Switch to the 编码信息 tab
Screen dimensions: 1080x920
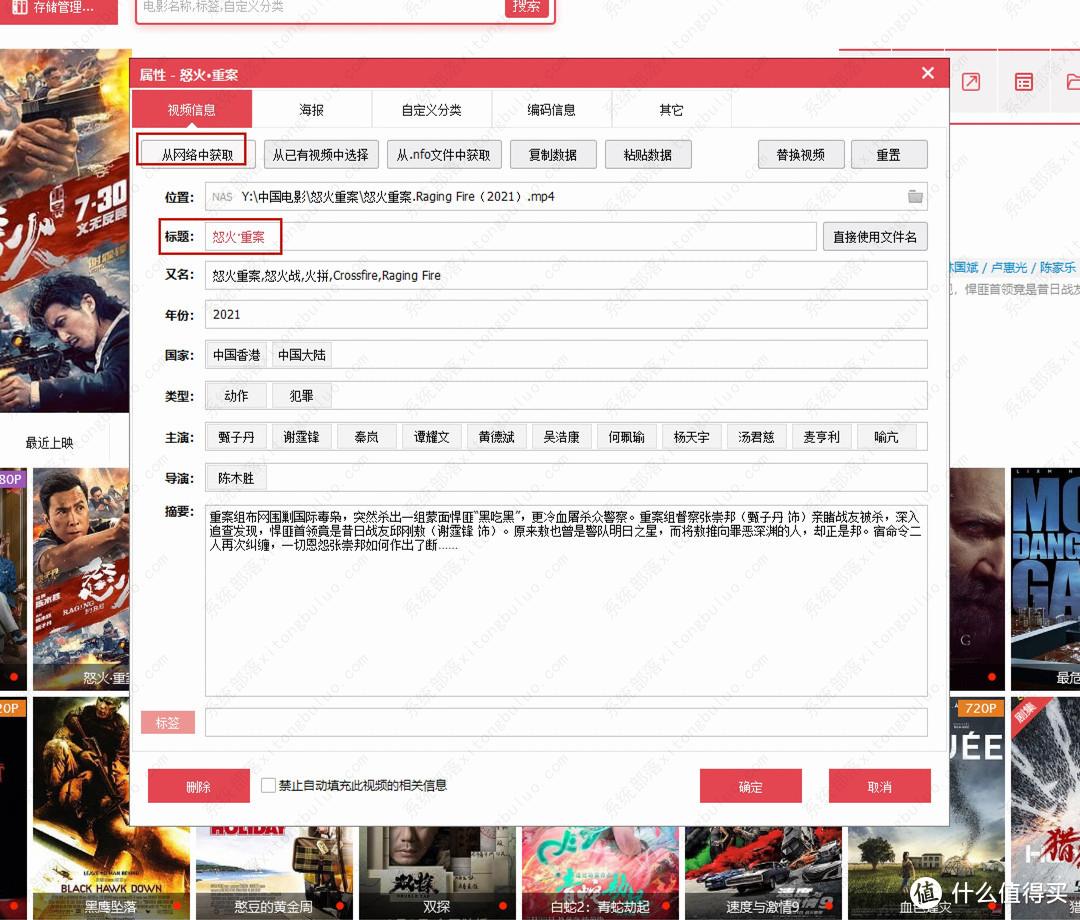pos(551,109)
